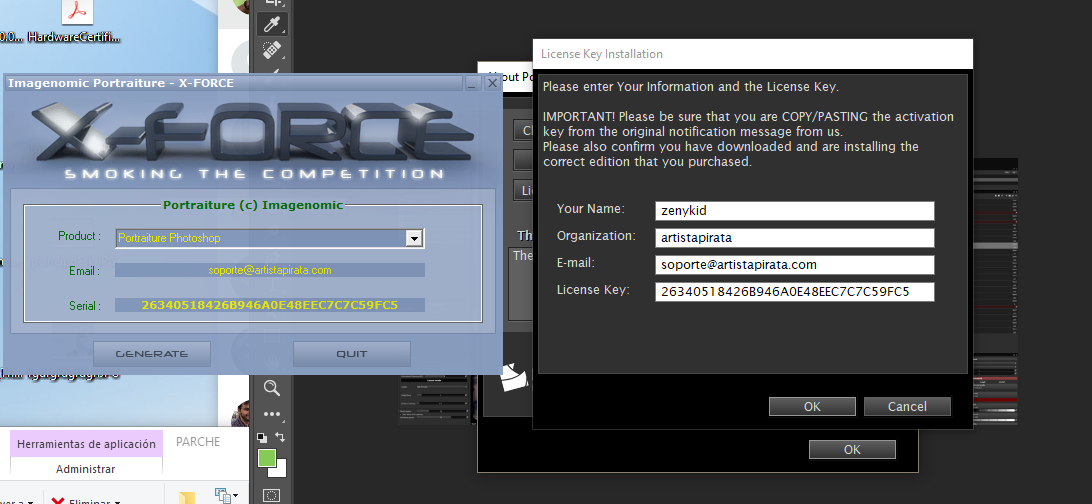Viewport: 1092px width, 504px height.
Task: Close the X-FORCE keygen window
Action: tap(492, 84)
